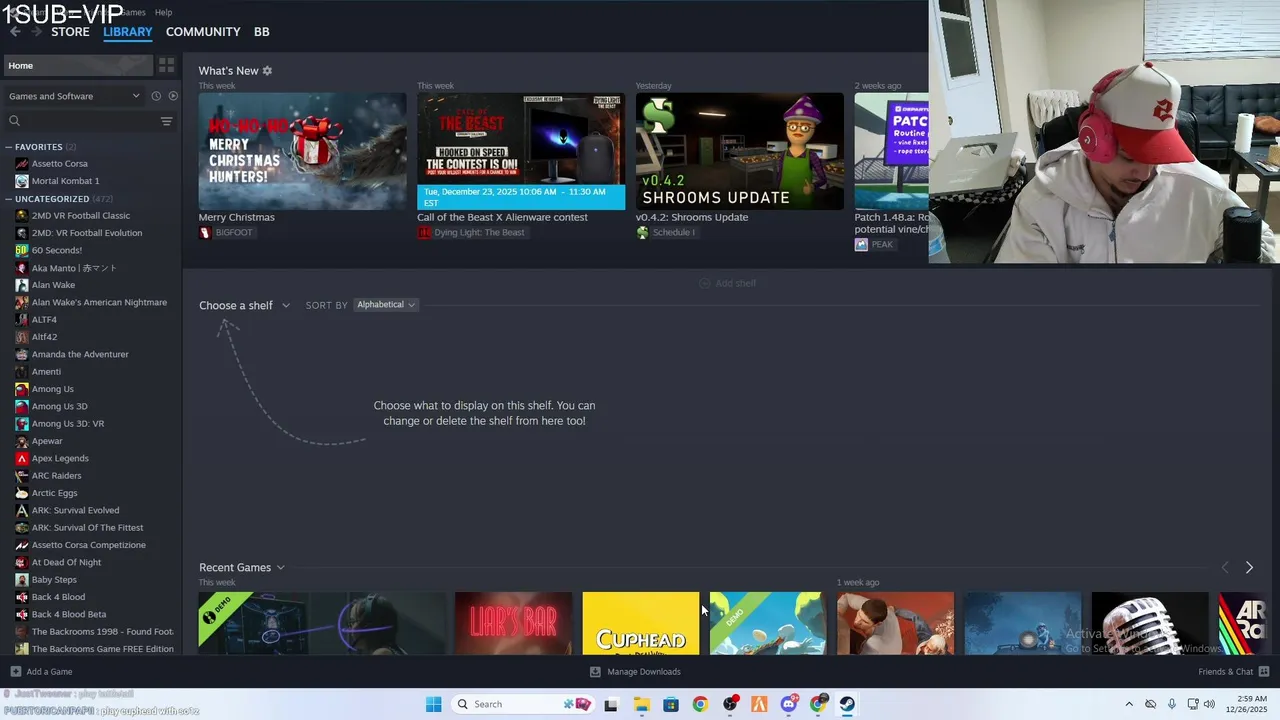Screen dimensions: 1280x720
Task: Select Among Us 3D: VR
Action: 67,424
